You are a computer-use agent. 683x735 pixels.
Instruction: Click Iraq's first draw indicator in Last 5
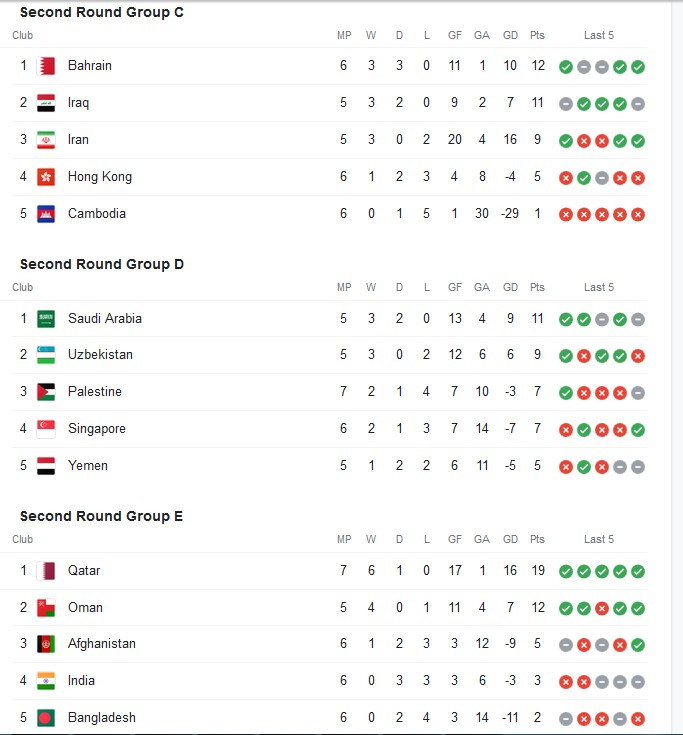tap(566, 104)
